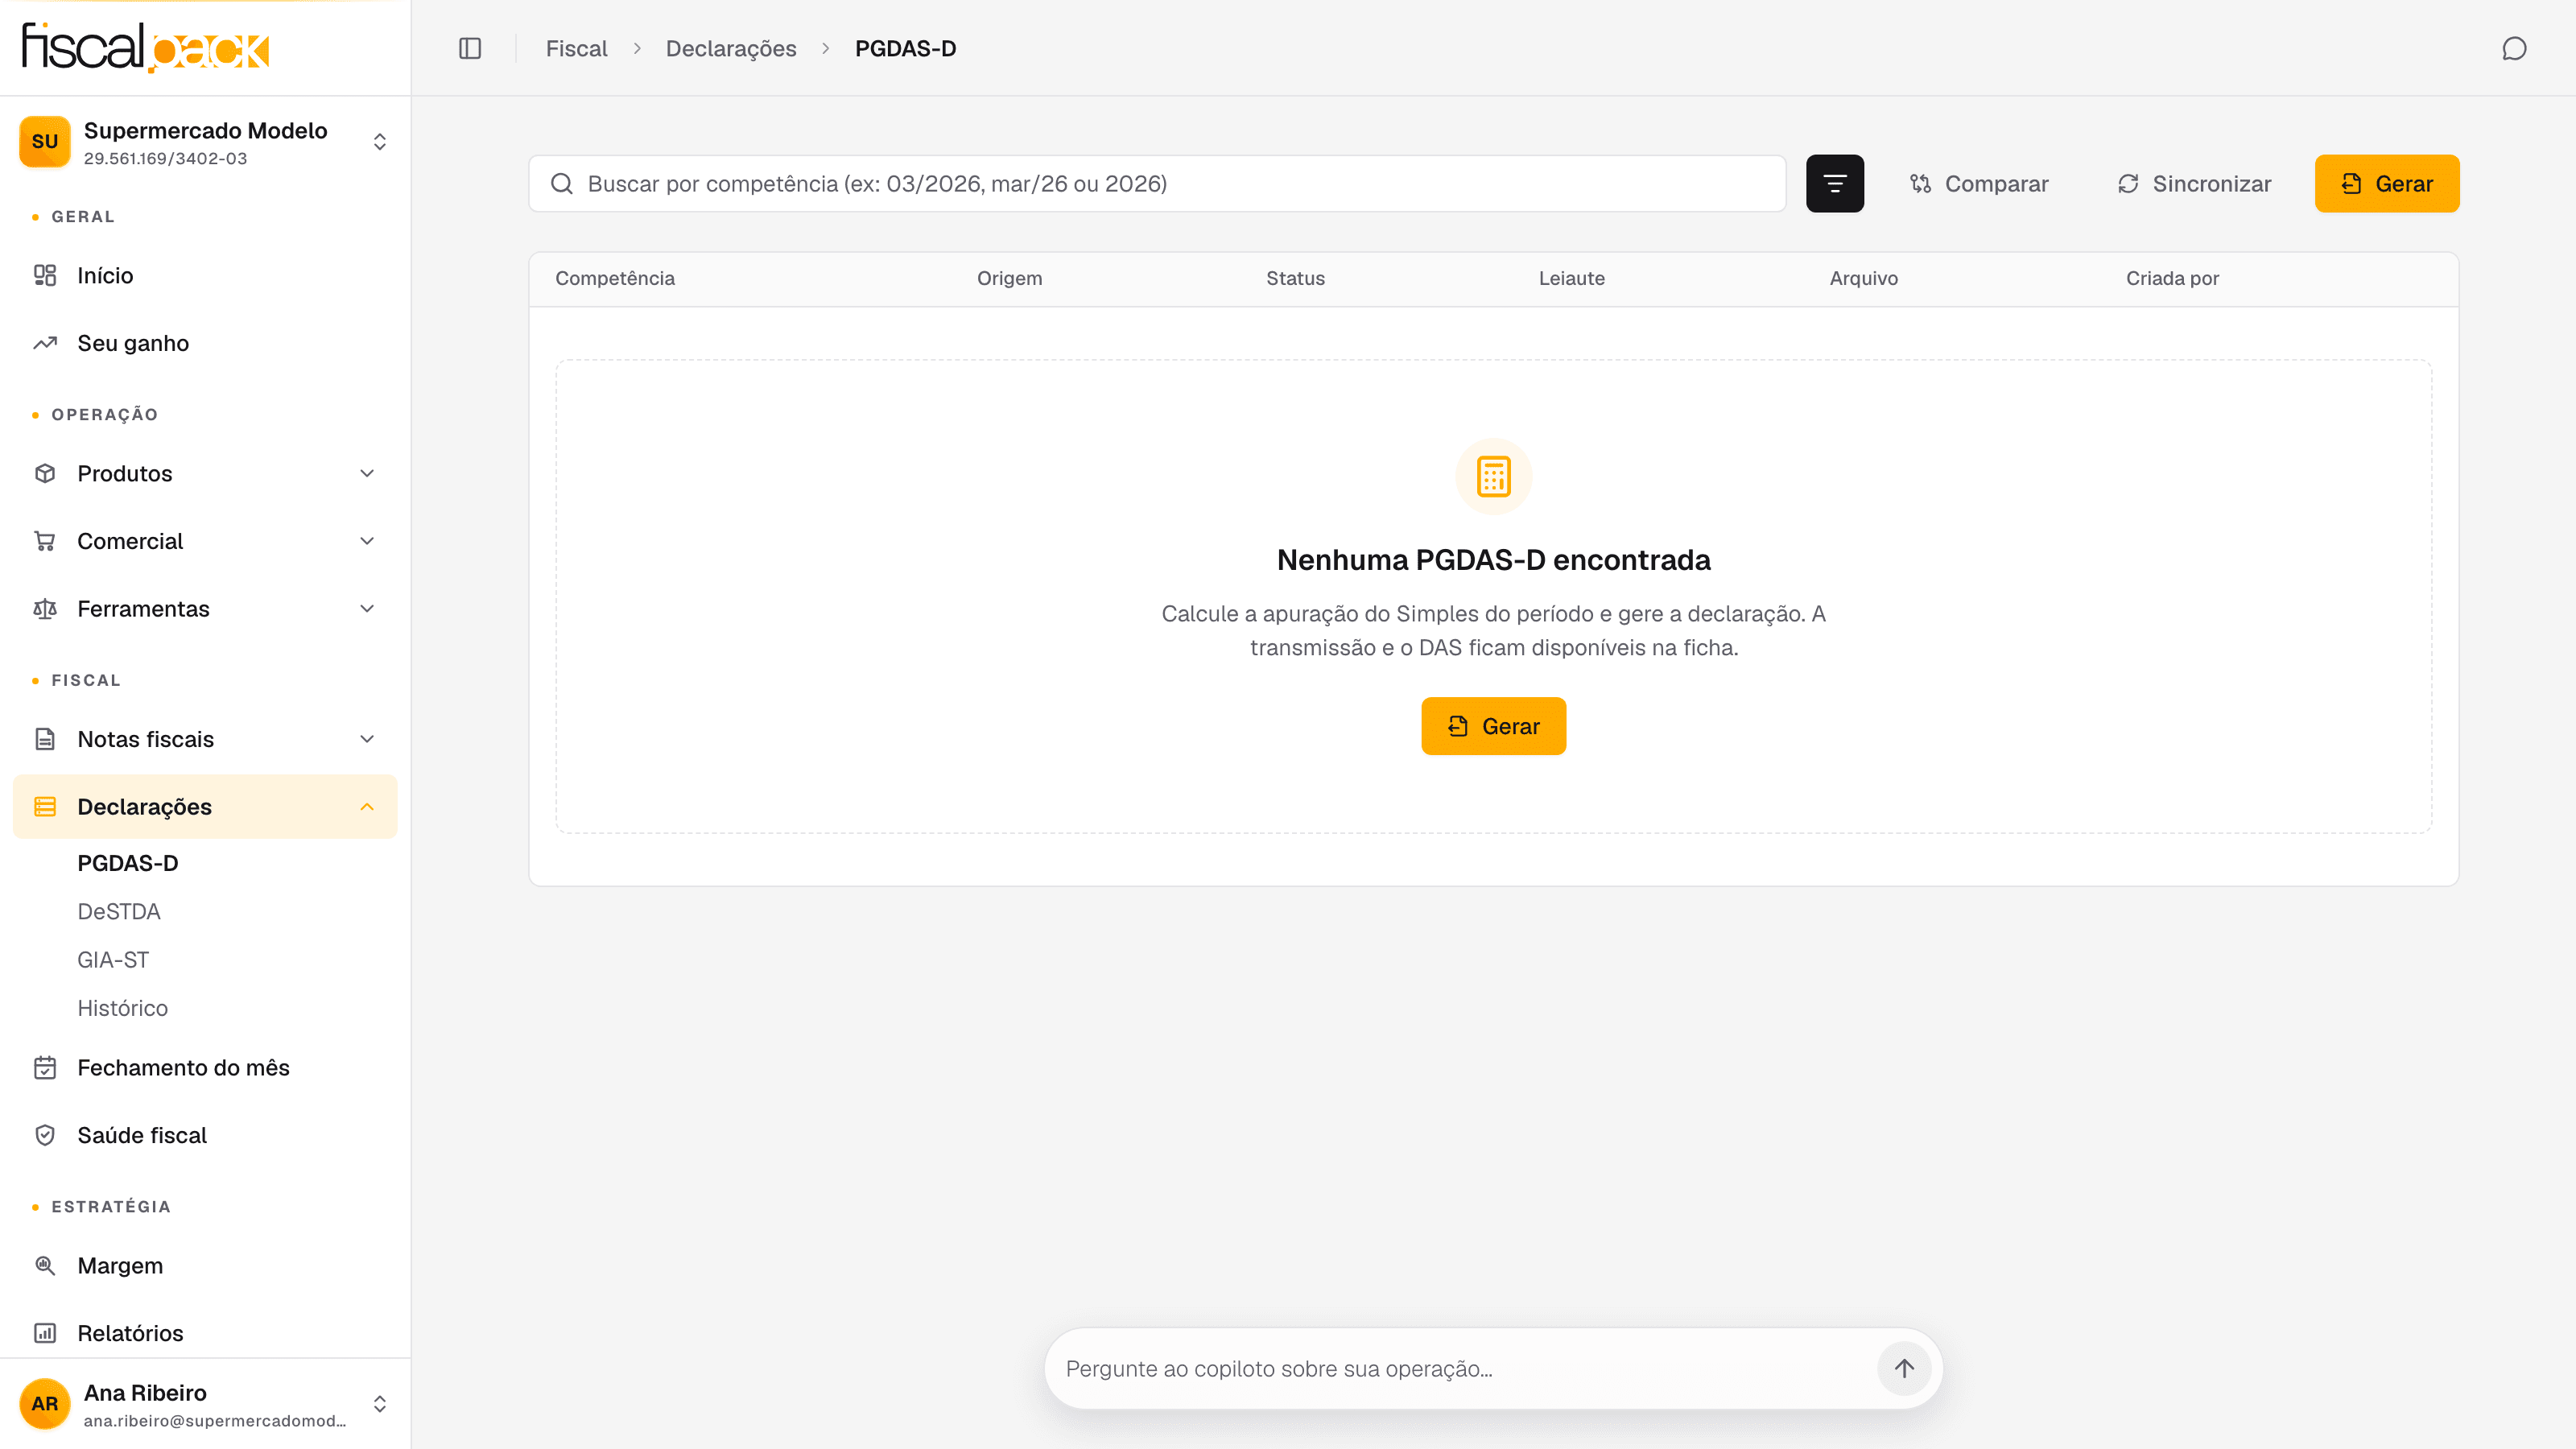Image resolution: width=2576 pixels, height=1449 pixels.
Task: Open the filter options button
Action: pyautogui.click(x=1834, y=183)
